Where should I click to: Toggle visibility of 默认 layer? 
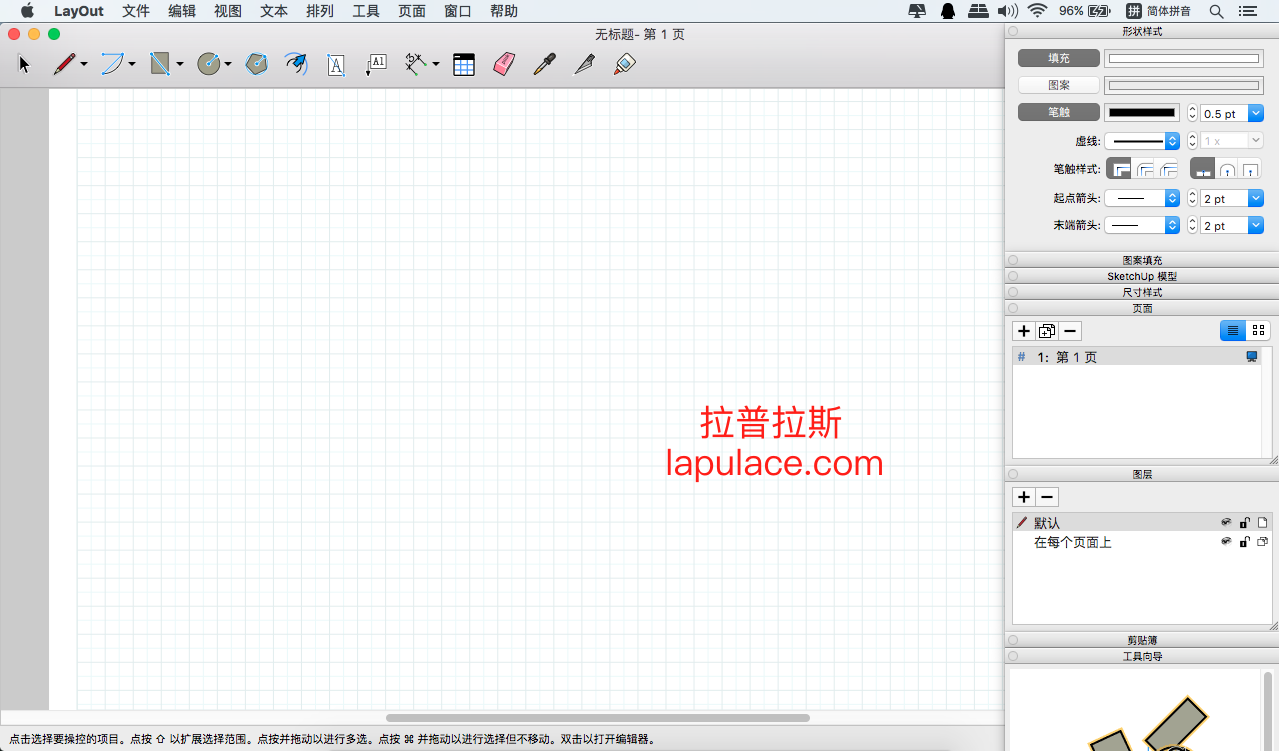[x=1226, y=523]
